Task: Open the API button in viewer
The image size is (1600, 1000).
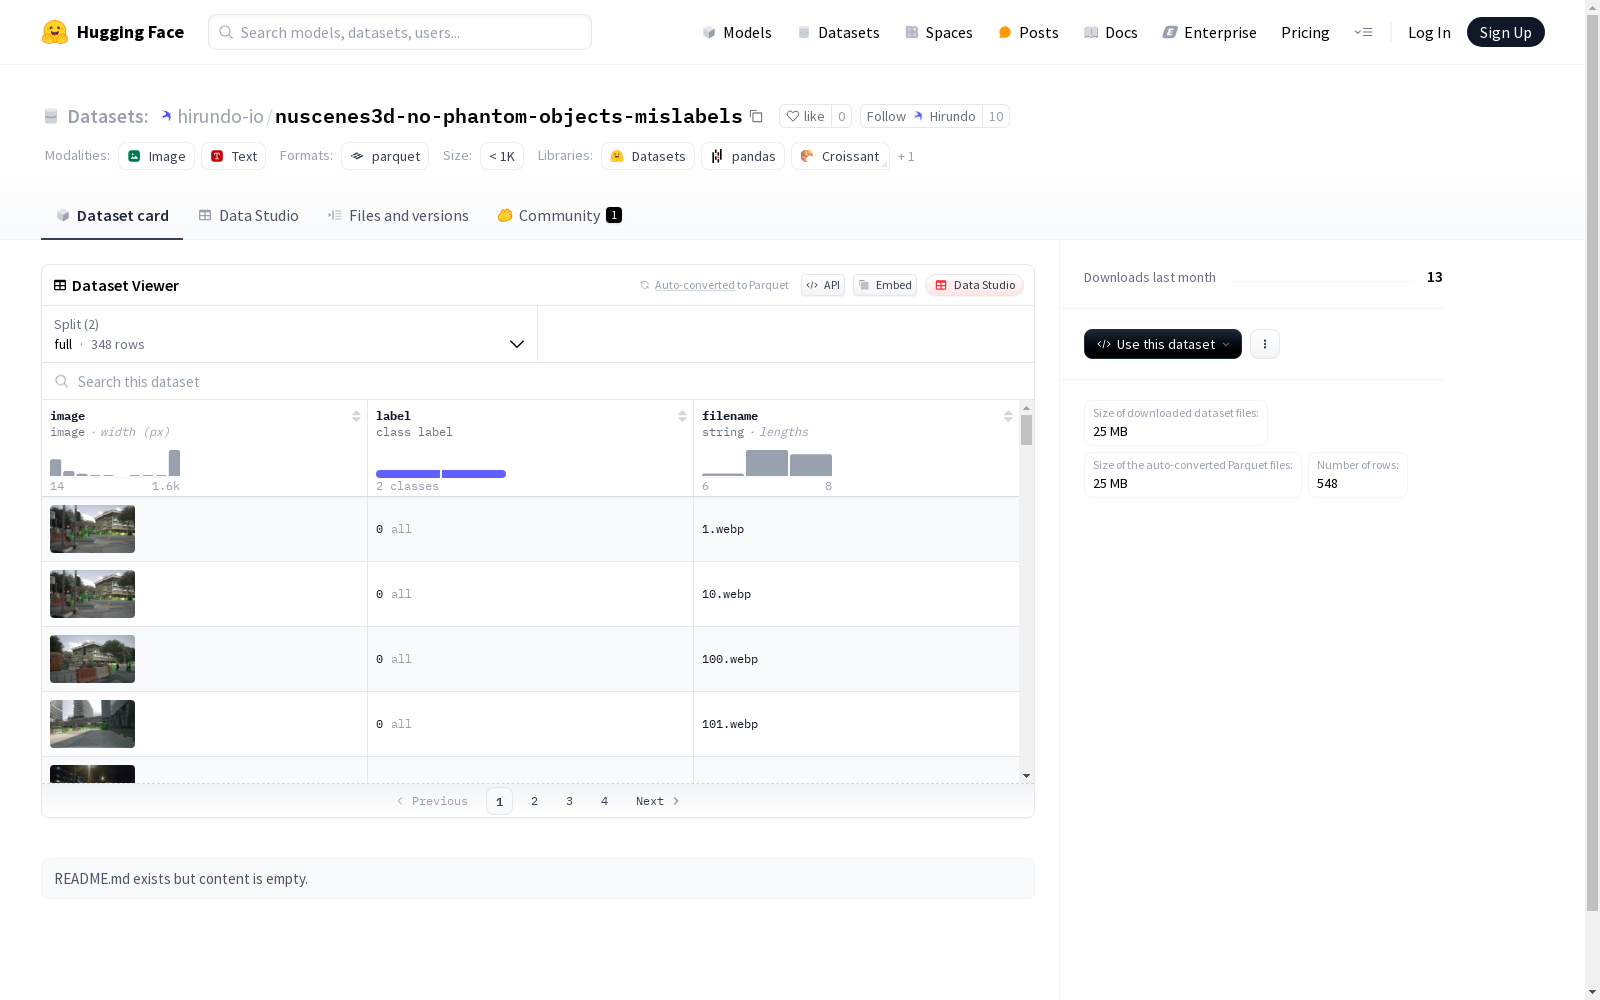Action: [823, 285]
